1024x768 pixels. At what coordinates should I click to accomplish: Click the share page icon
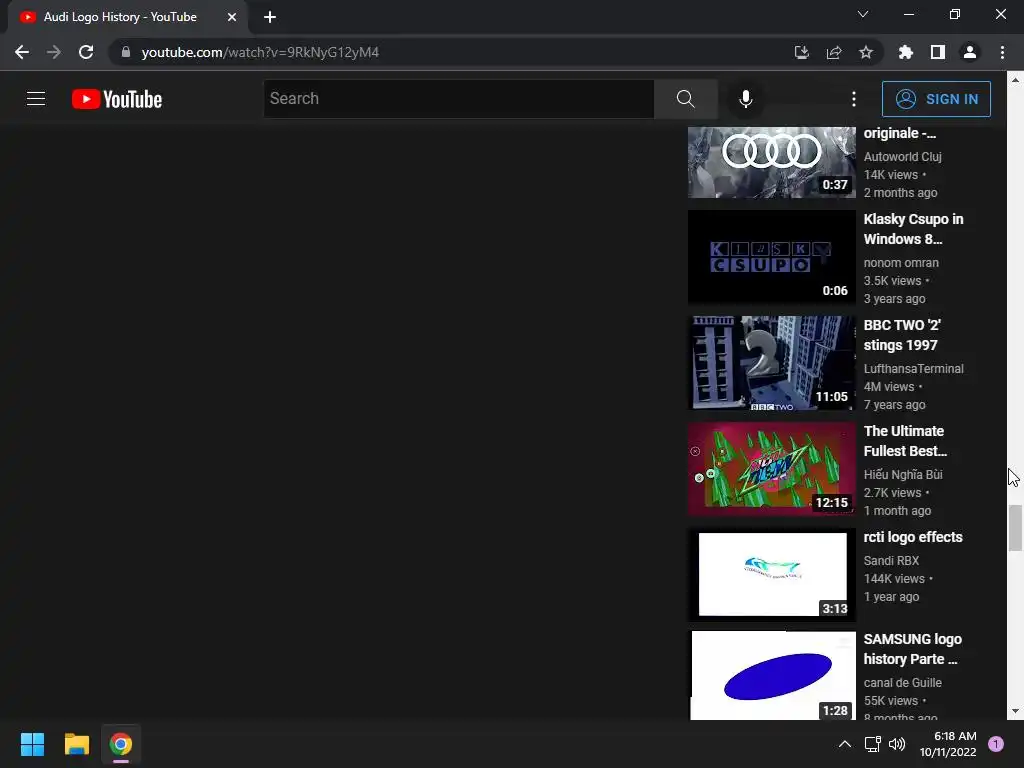tap(834, 52)
